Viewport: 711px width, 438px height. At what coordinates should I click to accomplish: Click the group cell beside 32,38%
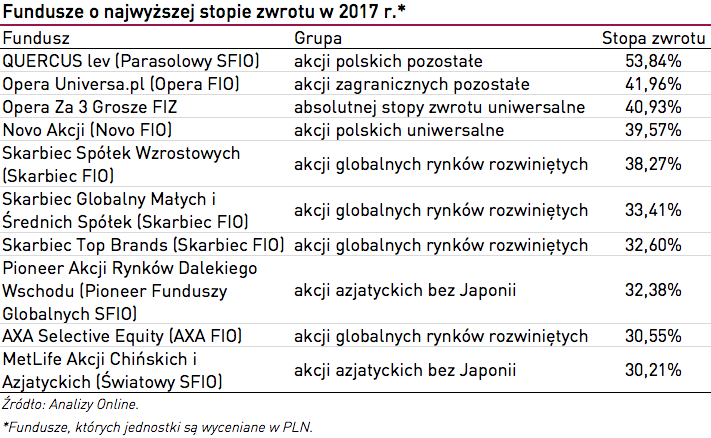(405, 291)
